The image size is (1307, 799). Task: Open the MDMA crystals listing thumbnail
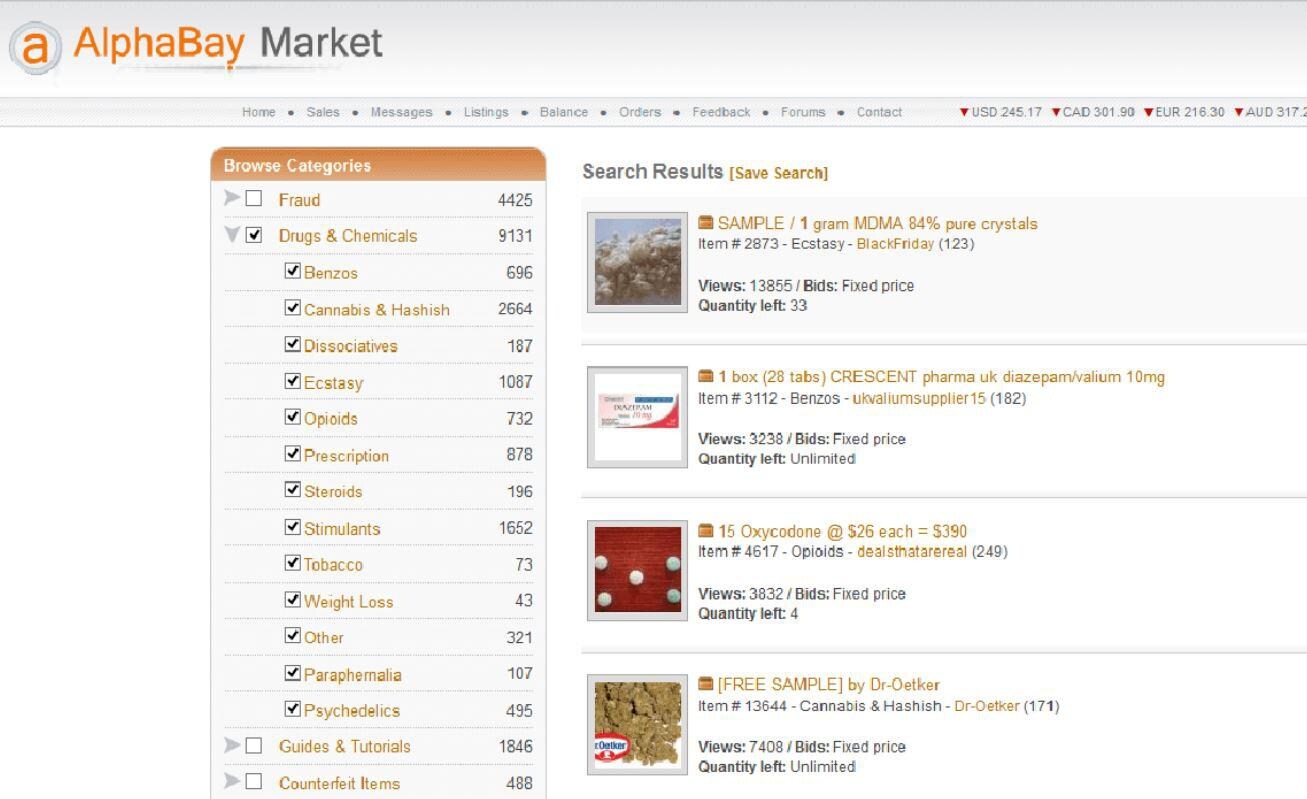637,262
